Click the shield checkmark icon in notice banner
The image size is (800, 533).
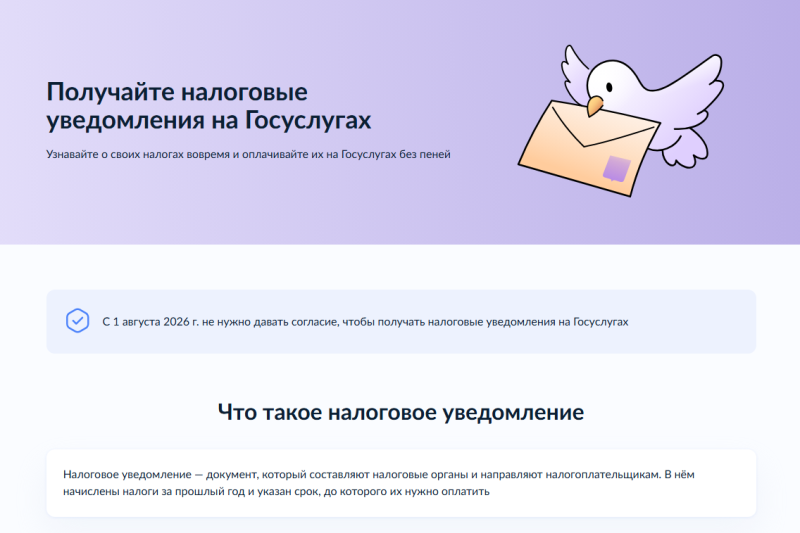[x=78, y=321]
